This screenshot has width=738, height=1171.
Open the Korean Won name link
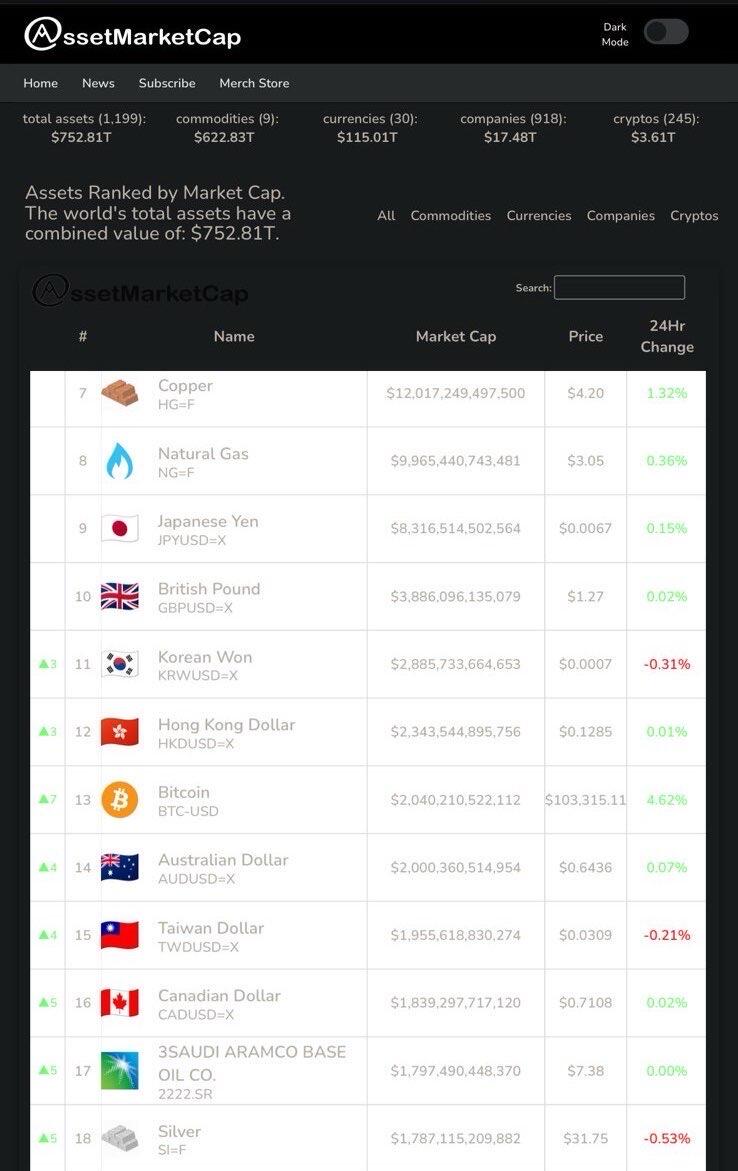(205, 657)
